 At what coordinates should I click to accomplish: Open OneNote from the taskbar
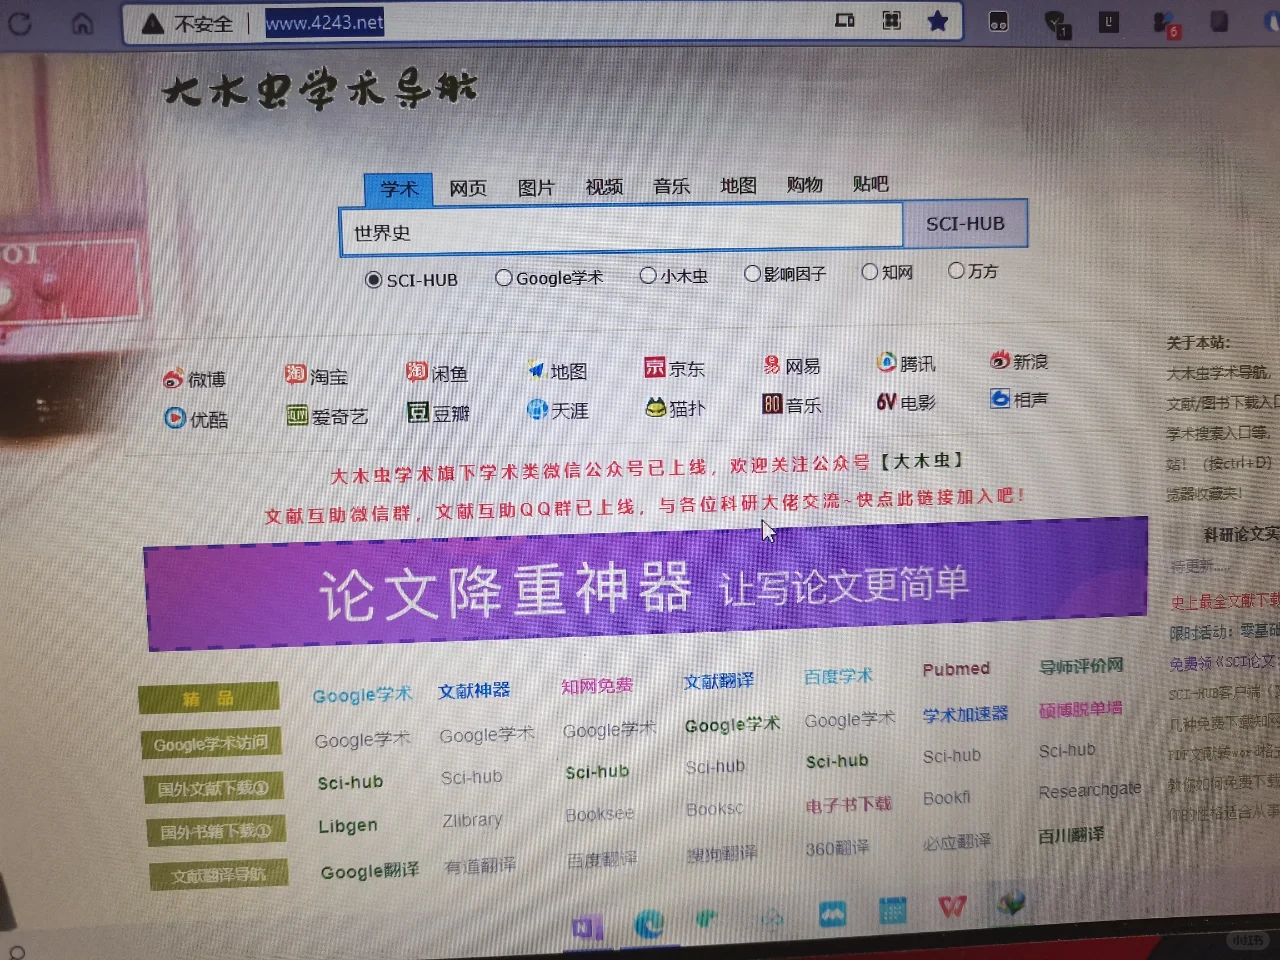pos(586,928)
